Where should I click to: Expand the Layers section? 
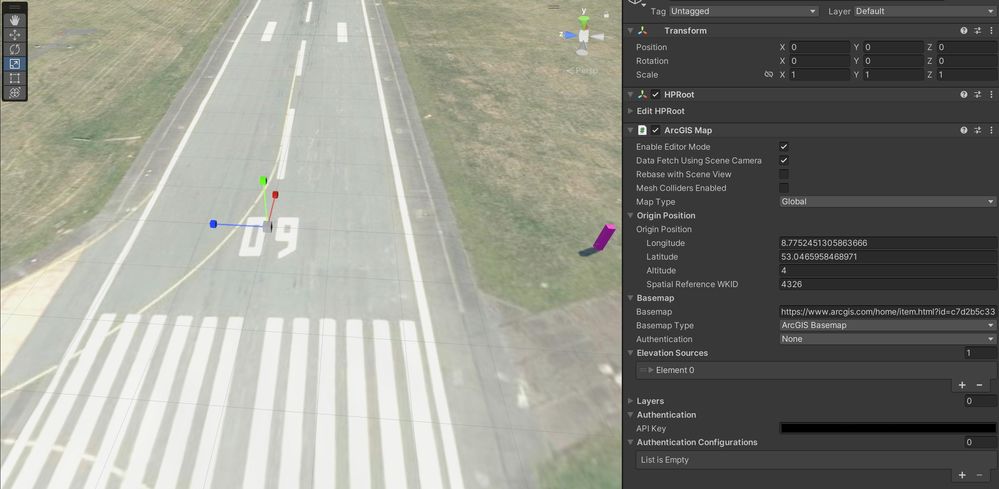630,401
